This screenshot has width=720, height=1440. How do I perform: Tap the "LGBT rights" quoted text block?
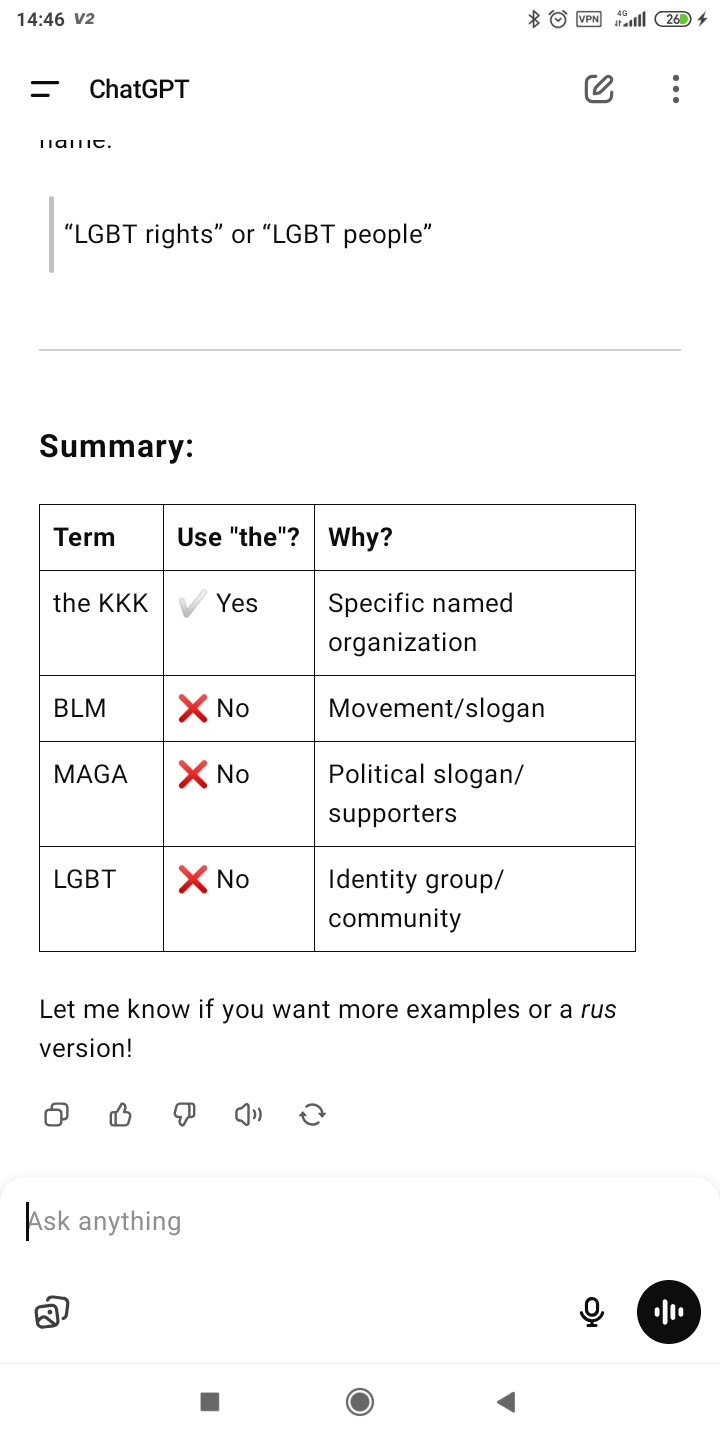(248, 235)
